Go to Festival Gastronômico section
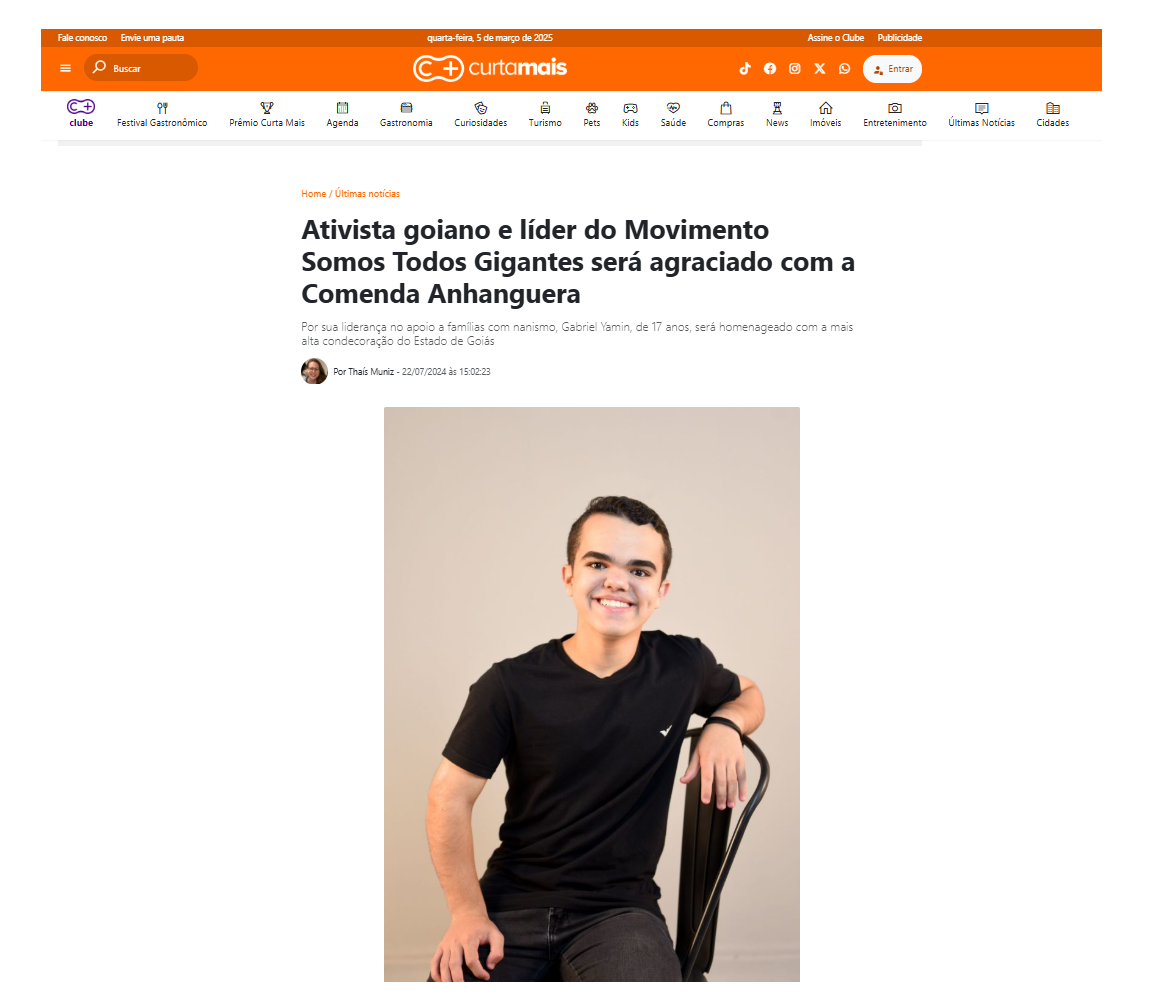Viewport: 1159px width, 1003px height. pos(162,115)
